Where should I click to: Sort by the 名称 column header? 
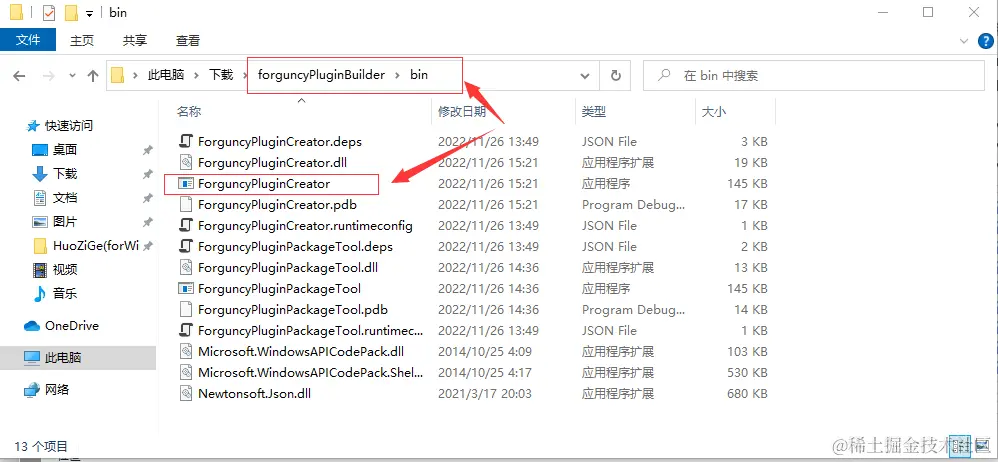188,111
